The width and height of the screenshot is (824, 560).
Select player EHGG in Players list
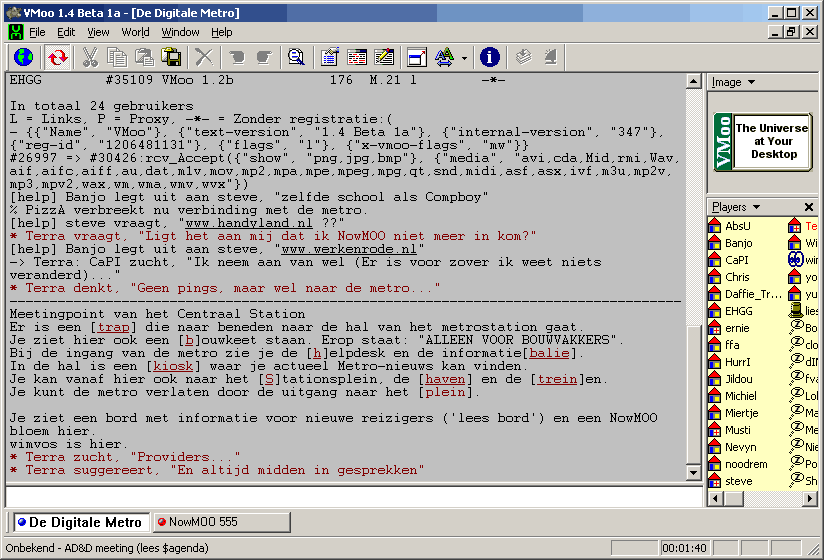click(x=738, y=311)
